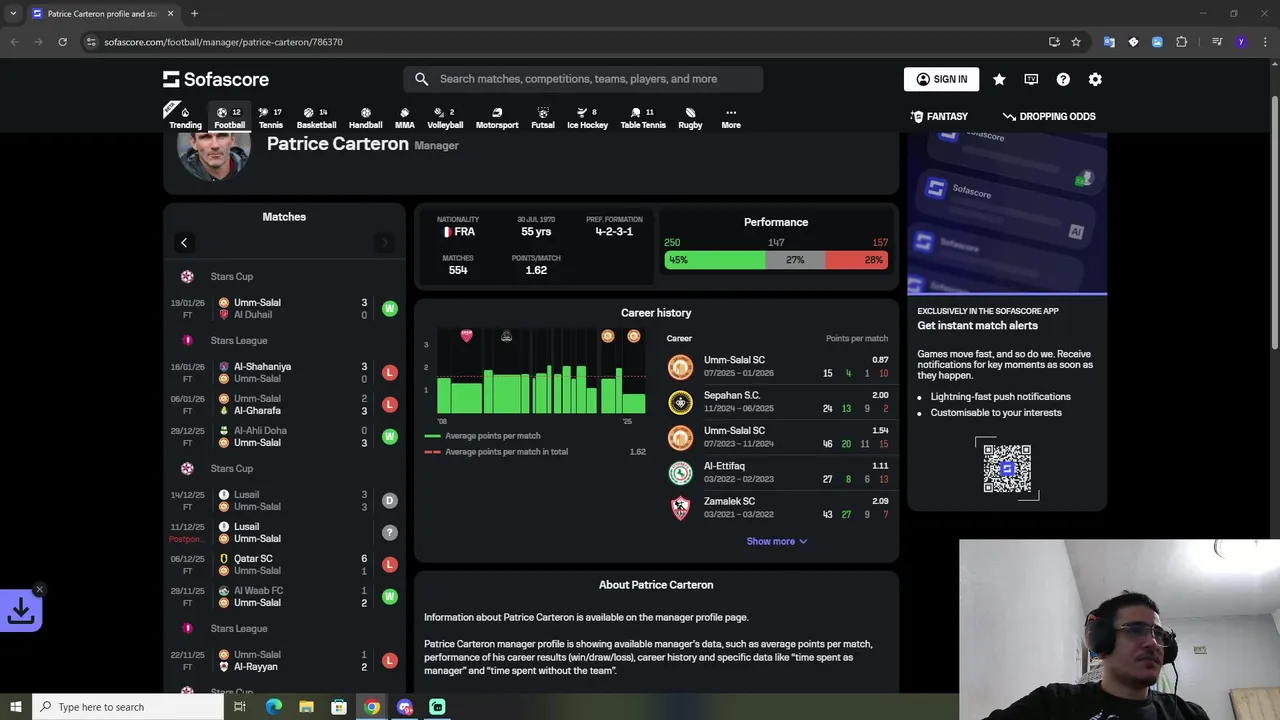Select the Futsal sport tab
The width and height of the screenshot is (1280, 720).
[x=543, y=117]
